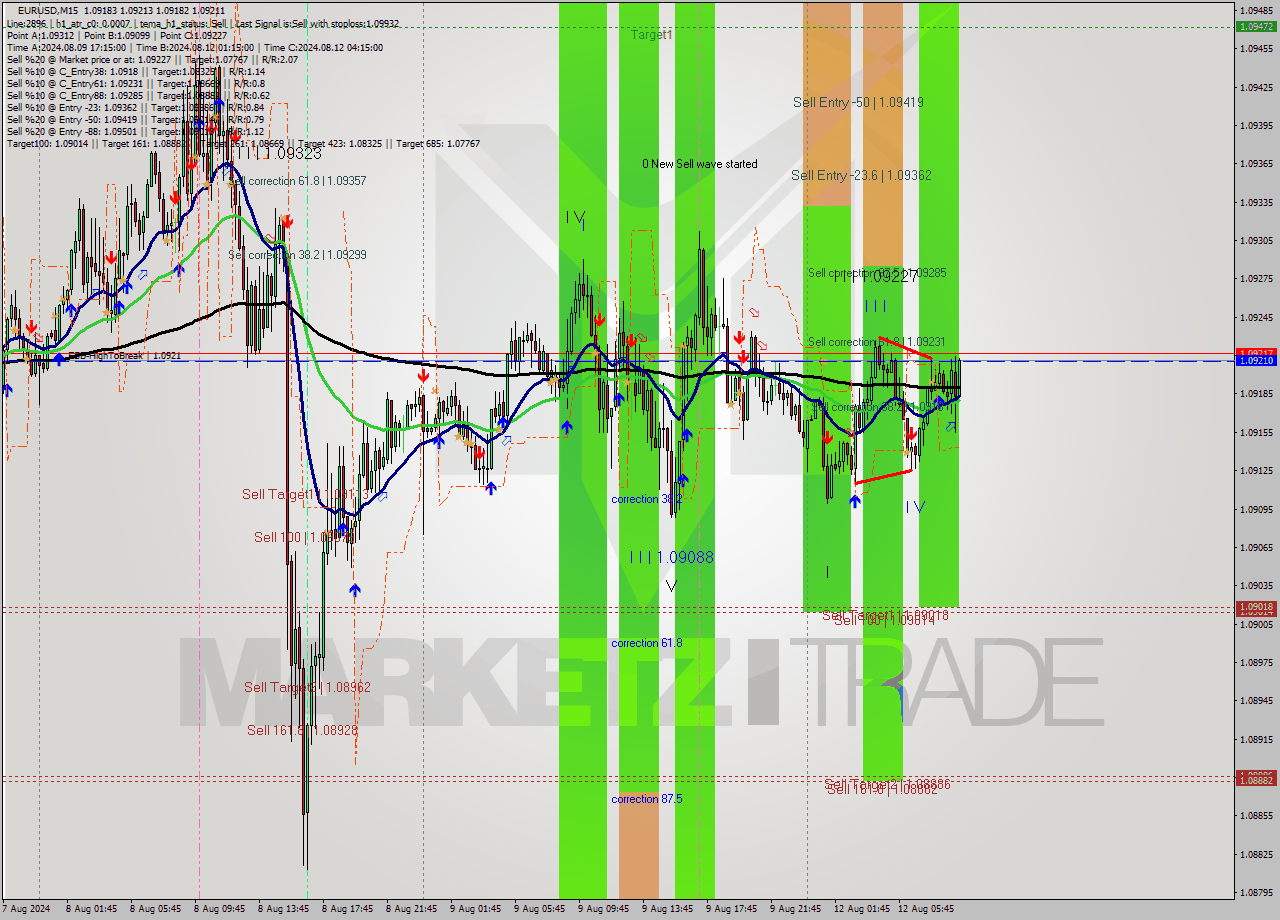Click the 1.09485 price axis label
Viewport: 1280px width, 920px height.
coord(1257,10)
